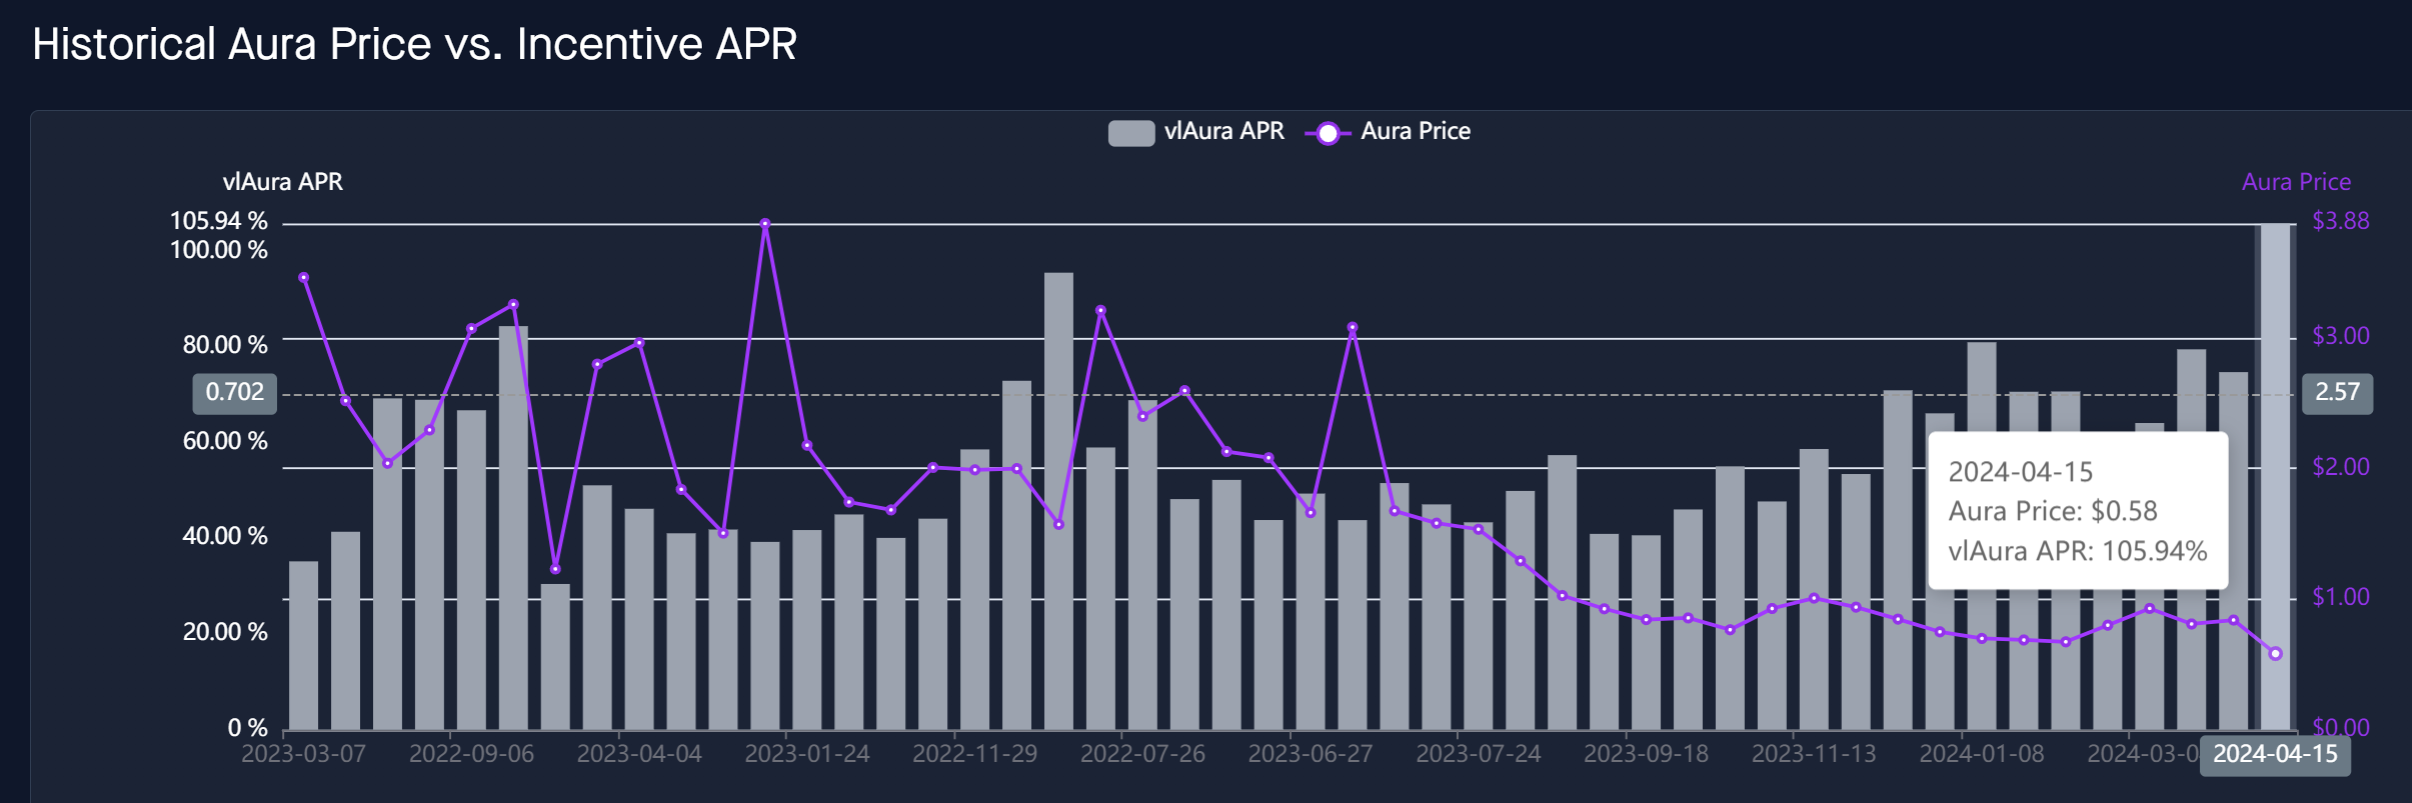
Task: Click the purple 'Aura Price' right axis title
Action: (x=2296, y=182)
